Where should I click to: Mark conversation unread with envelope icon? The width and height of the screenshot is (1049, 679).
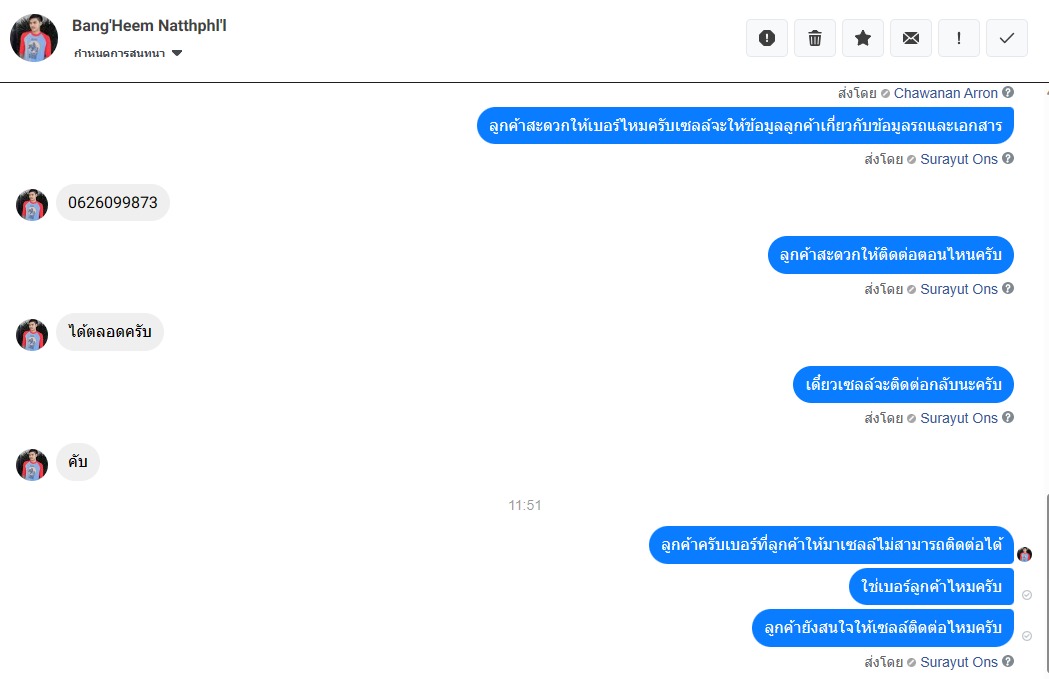[x=911, y=38]
